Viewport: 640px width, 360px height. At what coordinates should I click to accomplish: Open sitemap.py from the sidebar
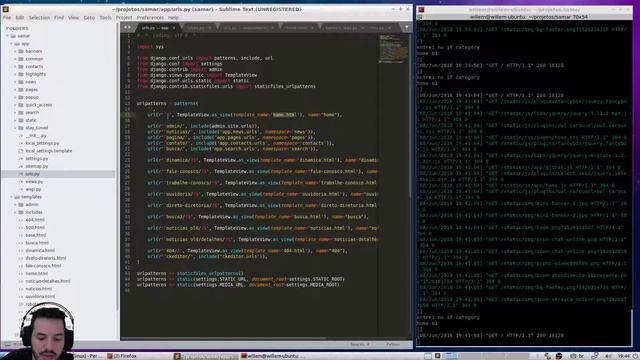pyautogui.click(x=37, y=166)
